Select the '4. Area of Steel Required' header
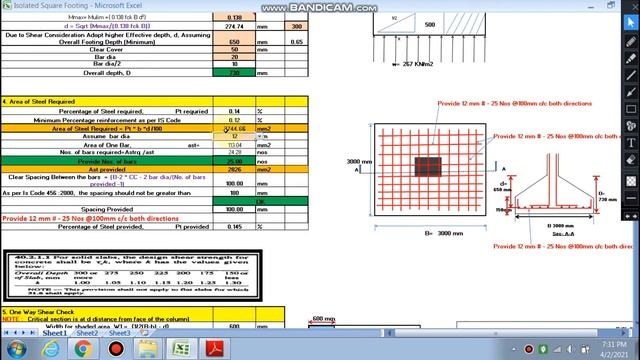The image size is (640, 360). coord(107,102)
